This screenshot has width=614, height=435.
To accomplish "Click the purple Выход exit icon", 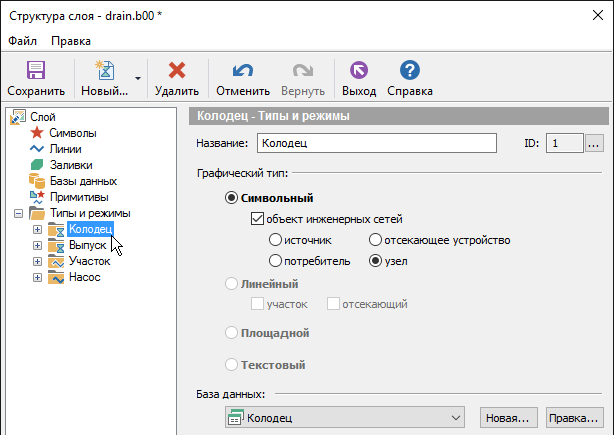I will 359,70.
